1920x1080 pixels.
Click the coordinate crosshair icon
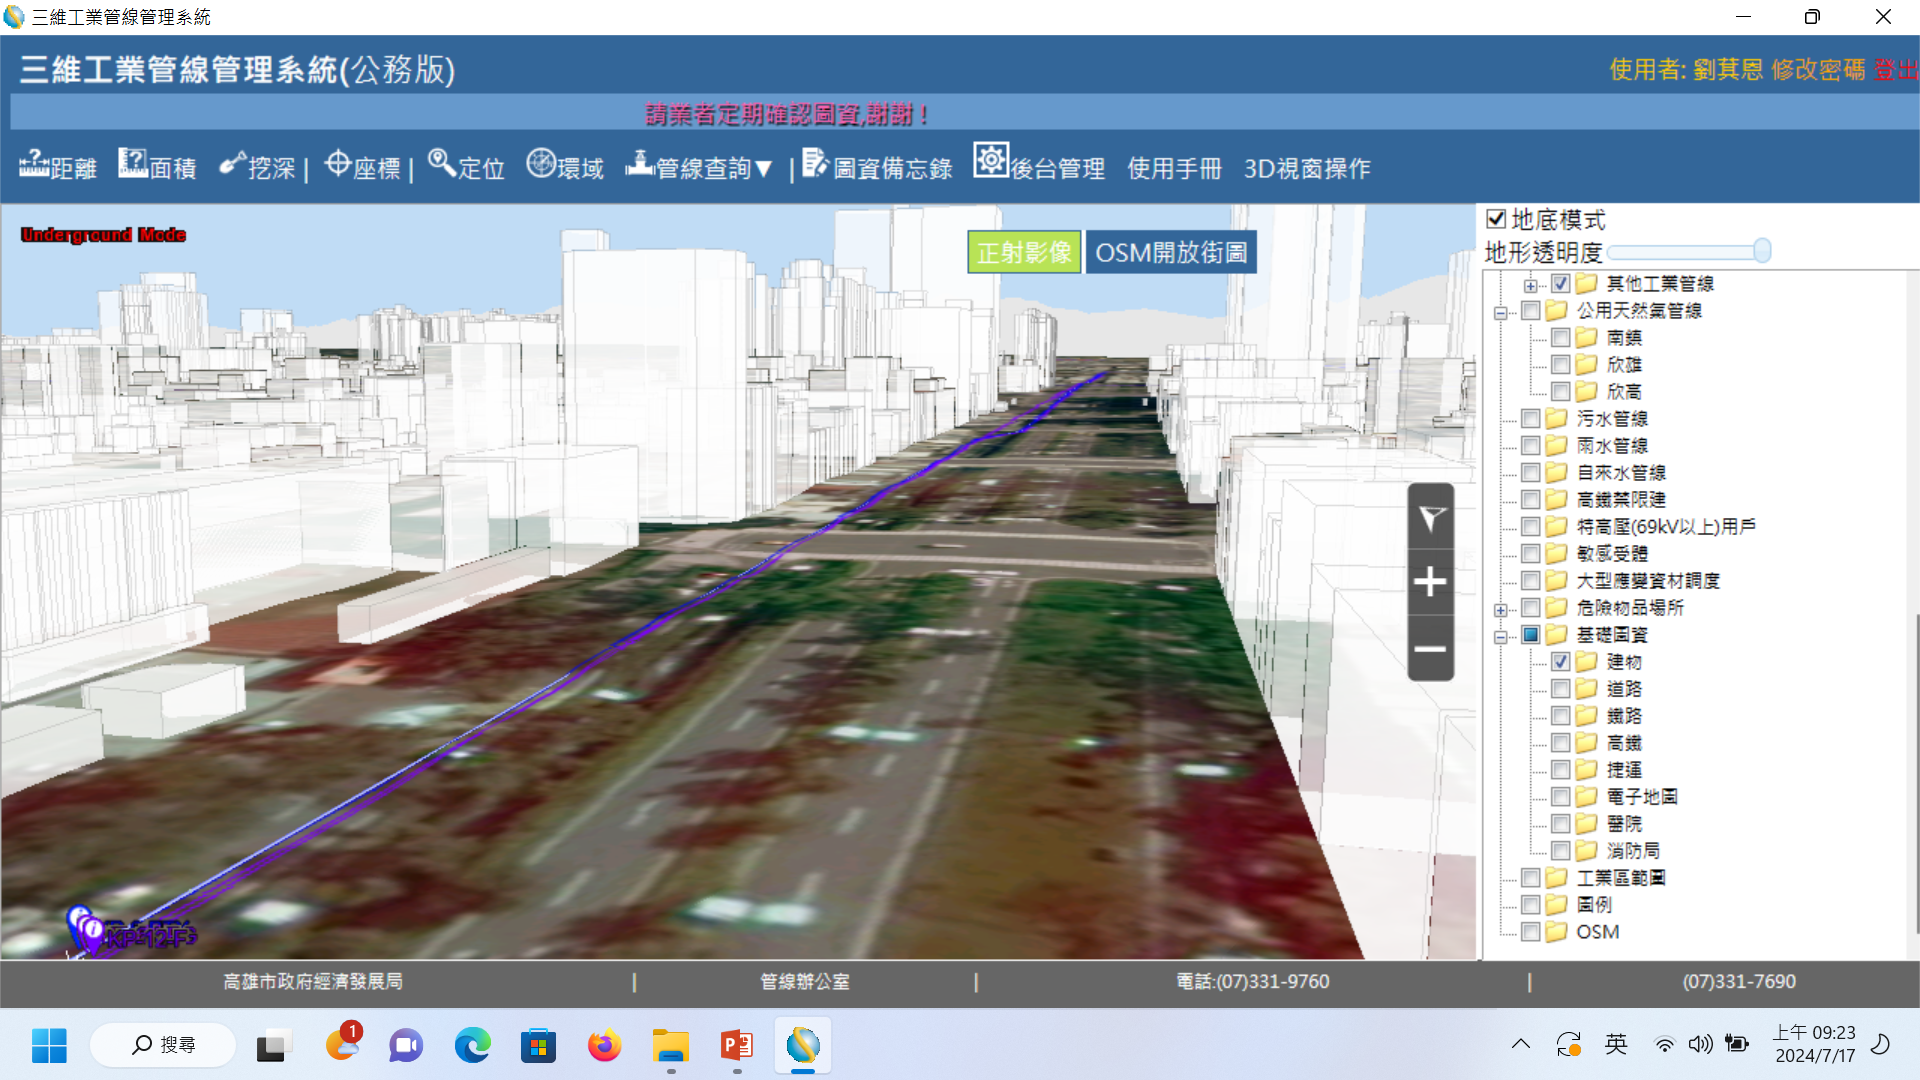pyautogui.click(x=338, y=163)
